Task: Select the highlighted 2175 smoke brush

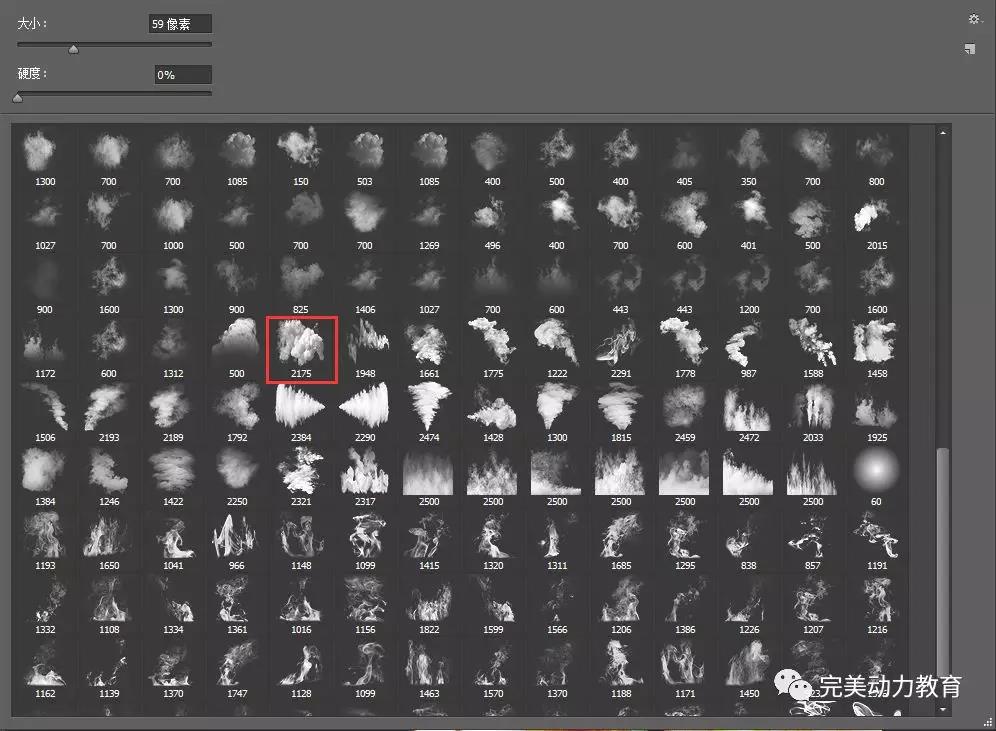Action: point(302,344)
